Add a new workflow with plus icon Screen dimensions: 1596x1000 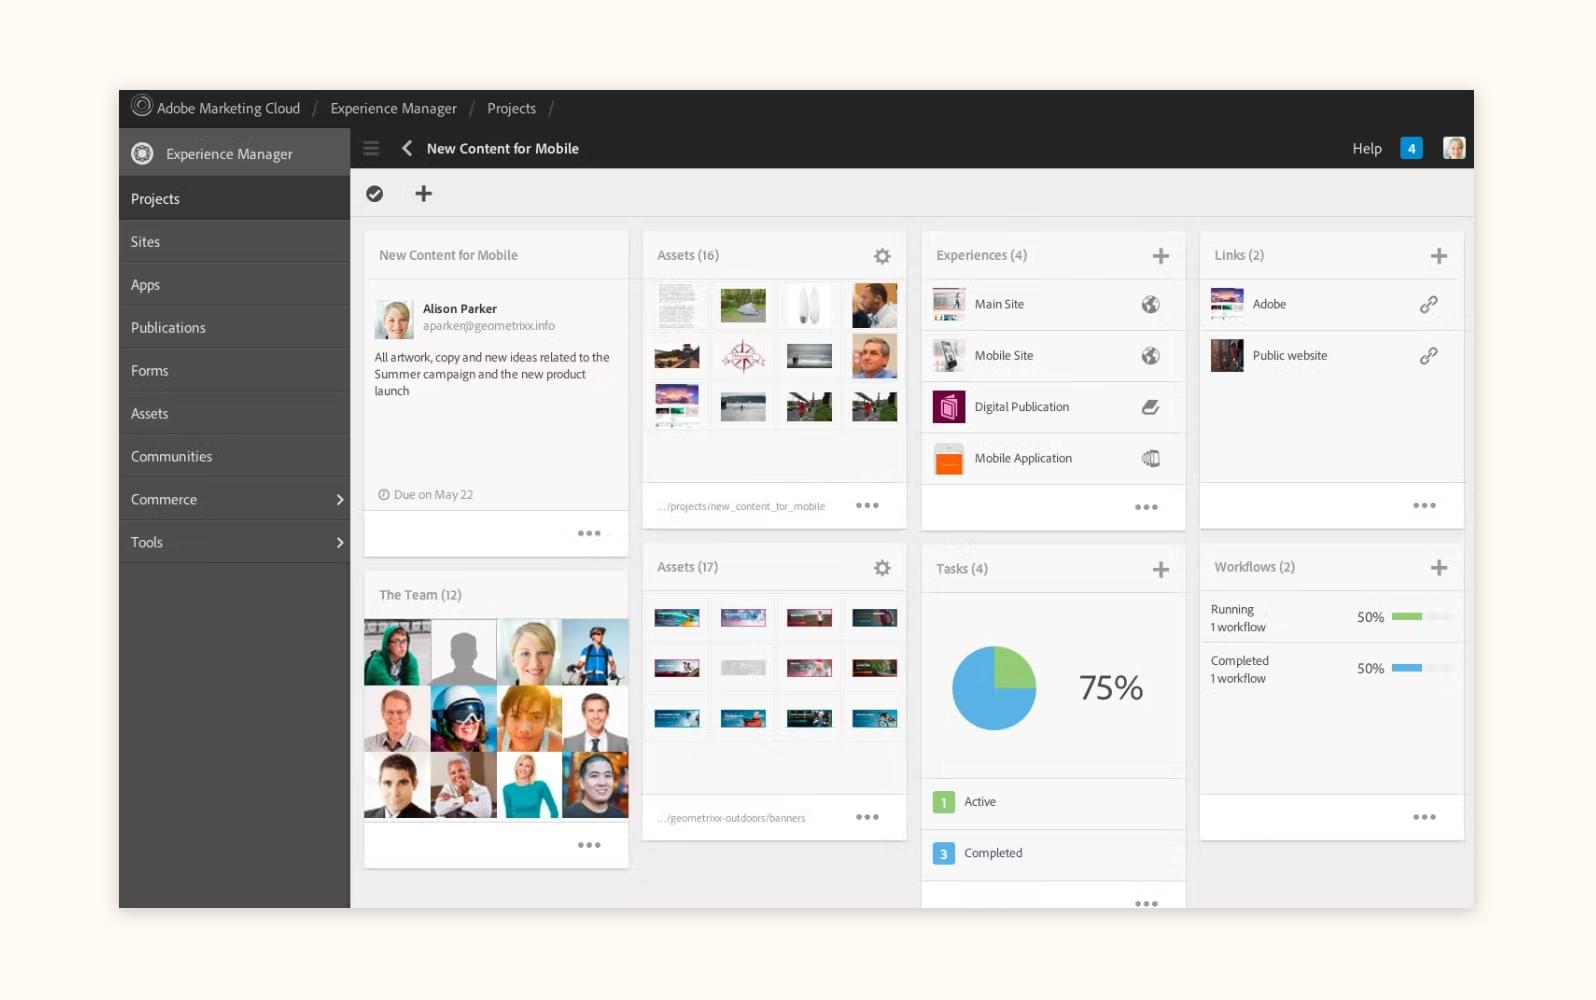coord(1438,568)
